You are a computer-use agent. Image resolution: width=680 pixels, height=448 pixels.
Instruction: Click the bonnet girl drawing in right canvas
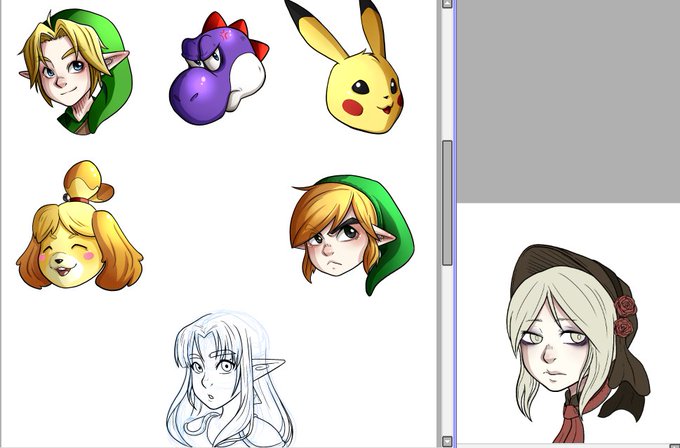point(579,343)
